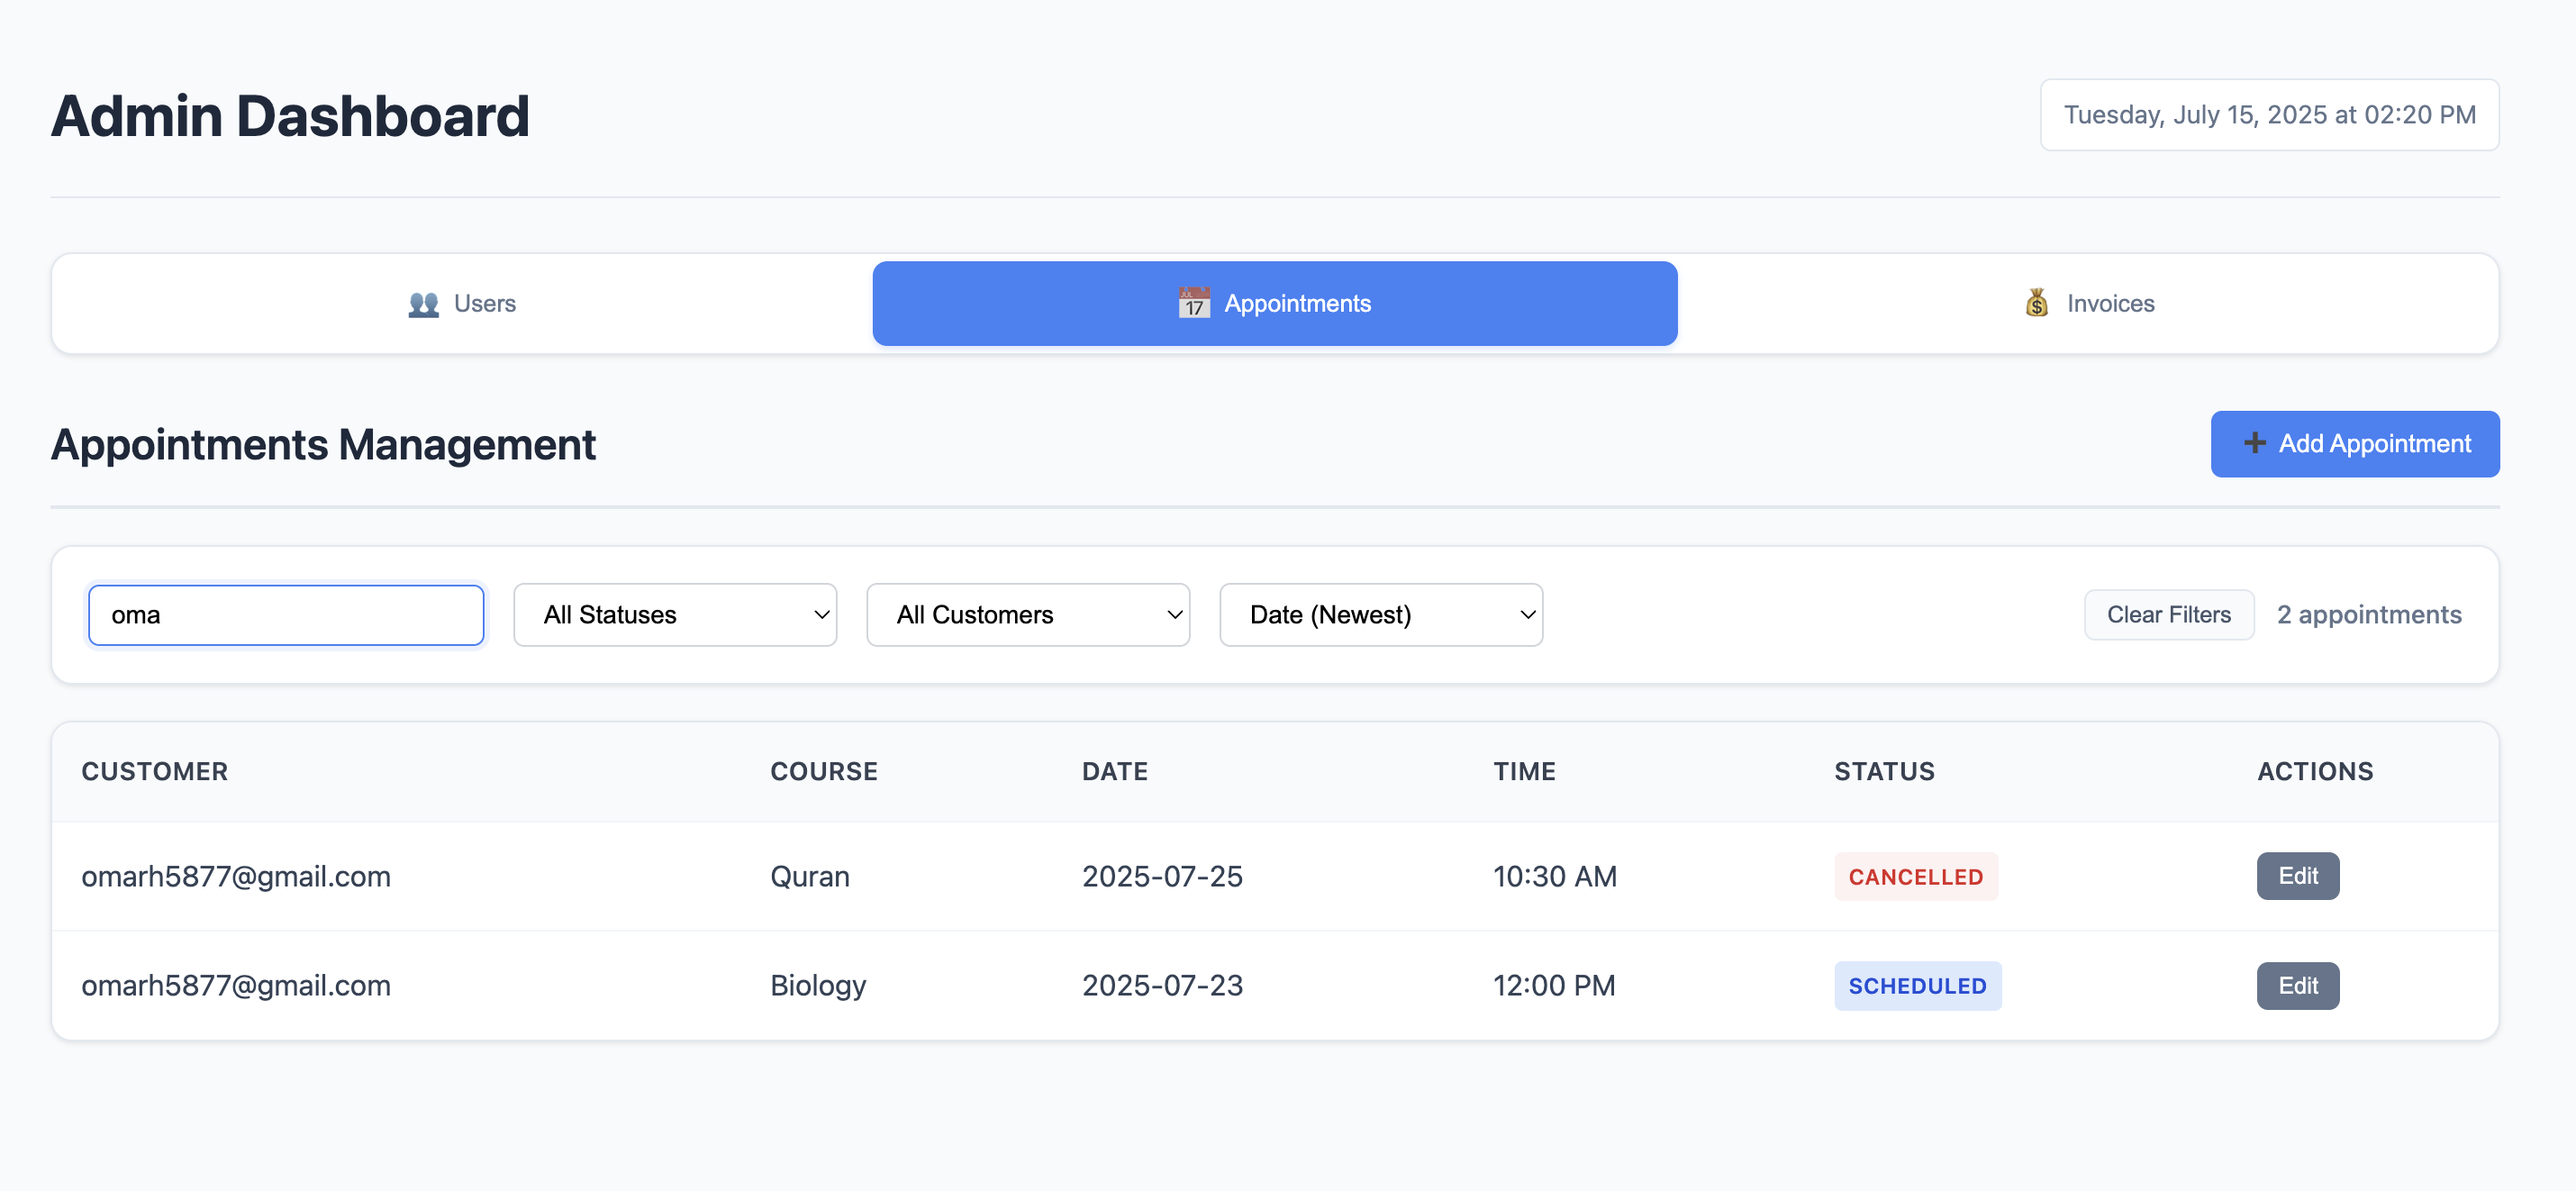The width and height of the screenshot is (2576, 1191).
Task: Click the time 12:00 PM
Action: pos(1554,986)
